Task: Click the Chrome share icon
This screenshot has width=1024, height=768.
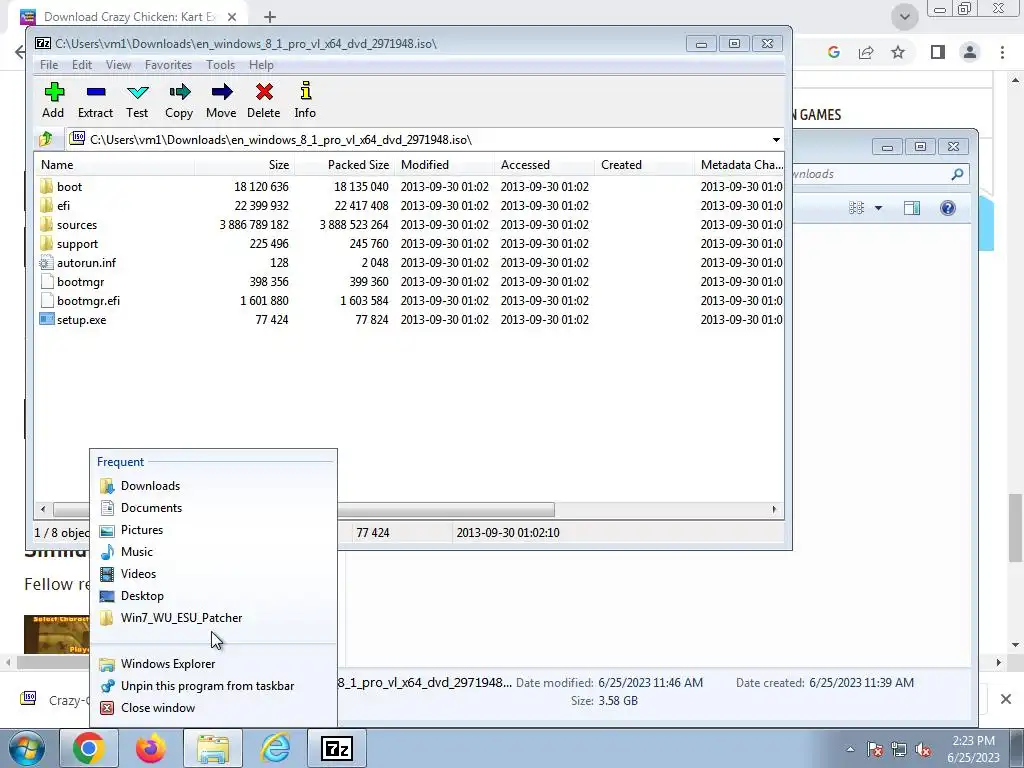Action: [866, 52]
